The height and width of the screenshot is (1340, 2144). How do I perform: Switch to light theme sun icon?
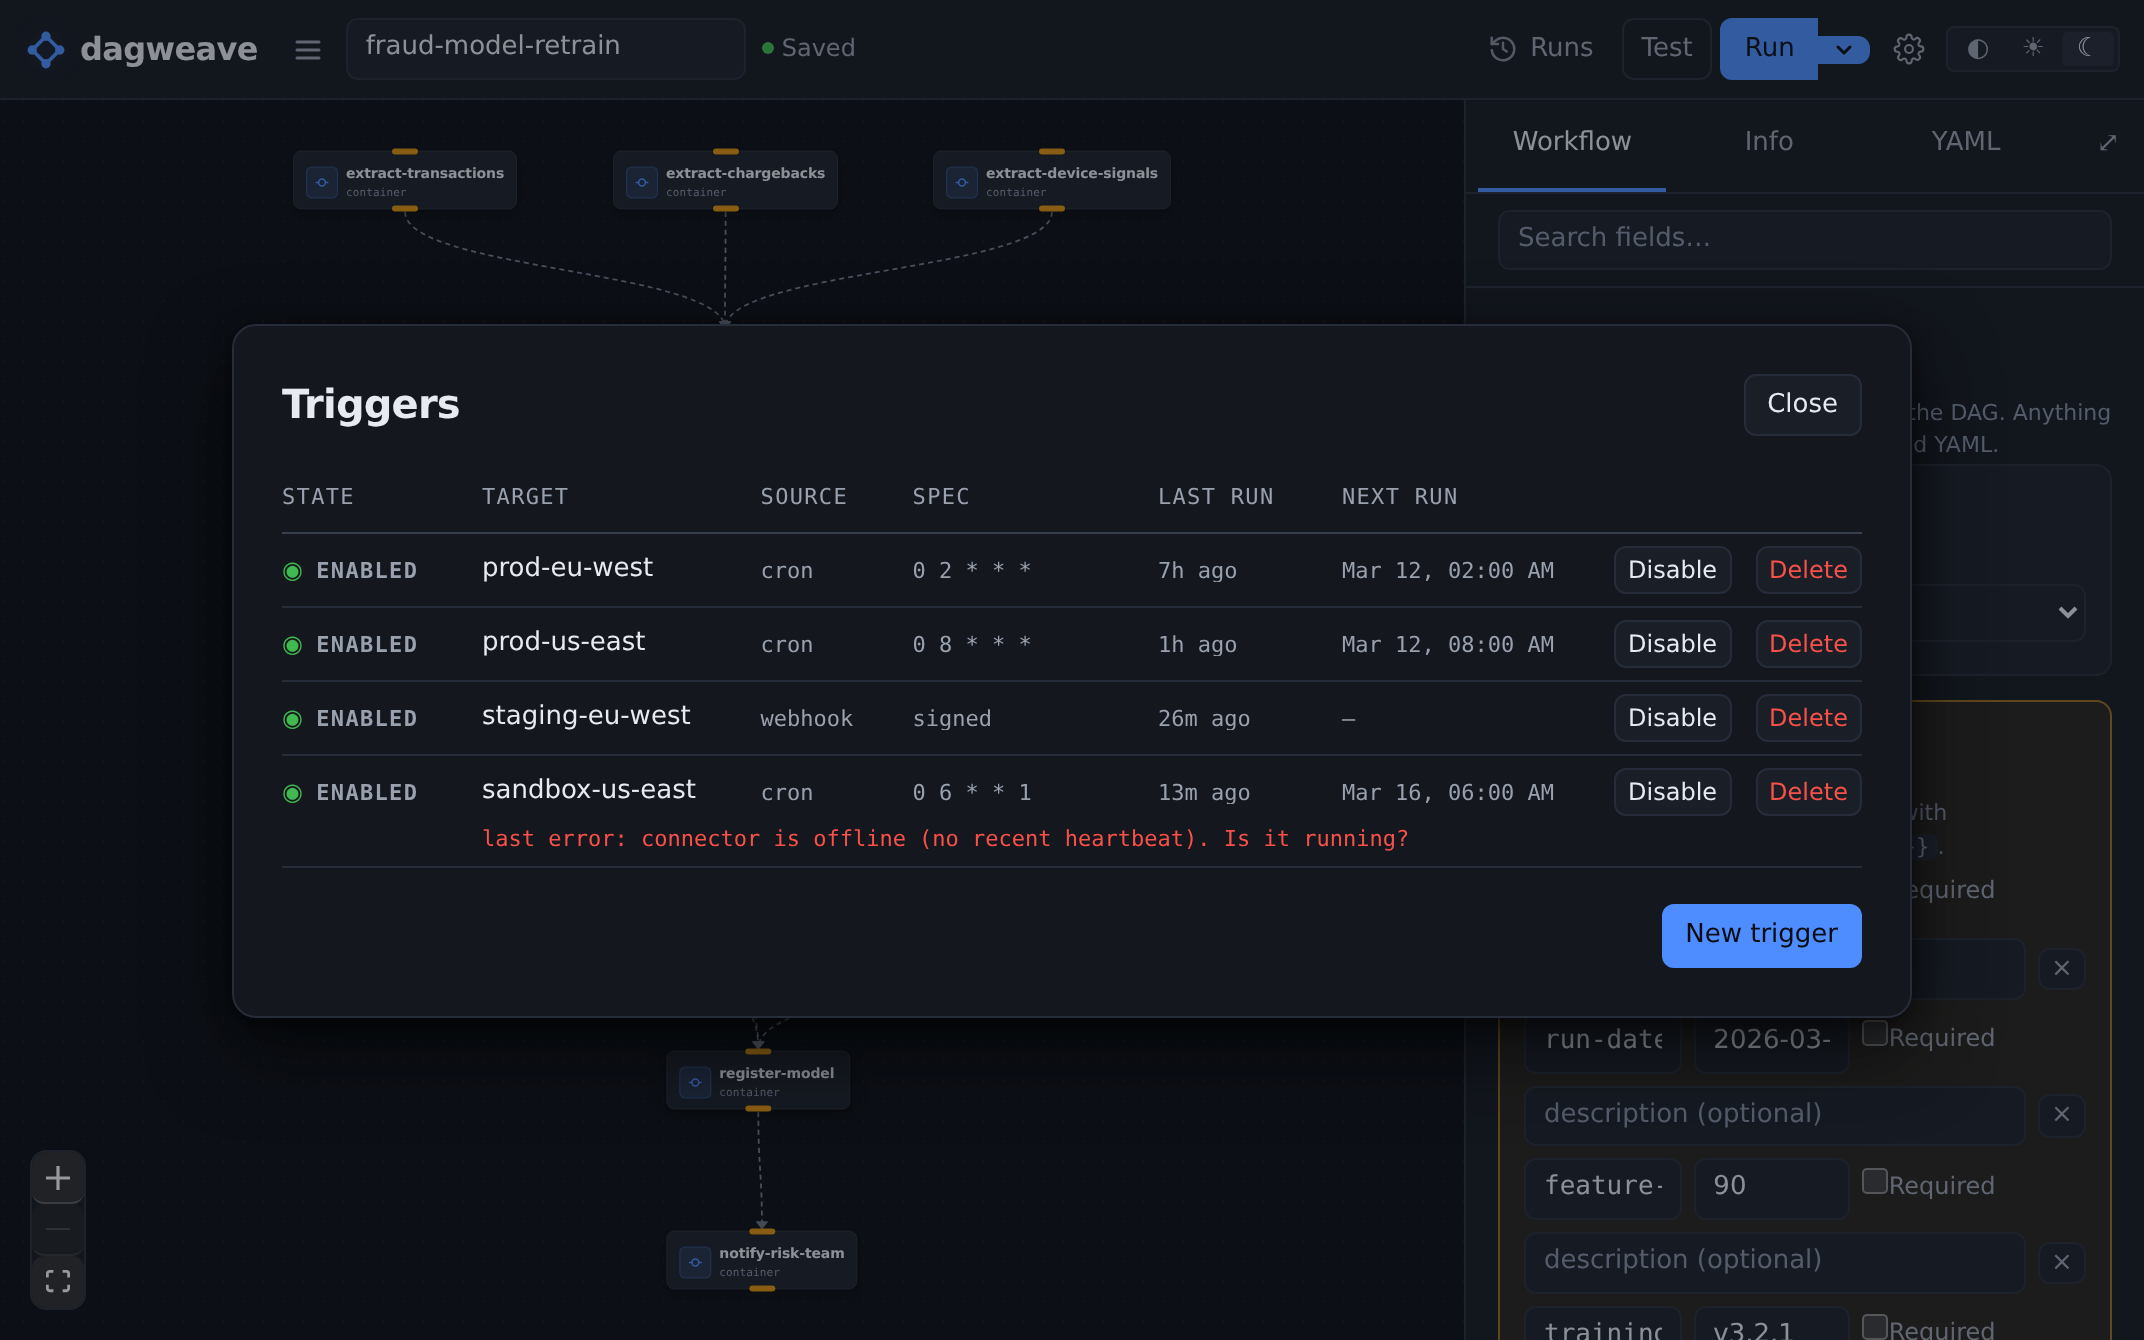(2033, 47)
